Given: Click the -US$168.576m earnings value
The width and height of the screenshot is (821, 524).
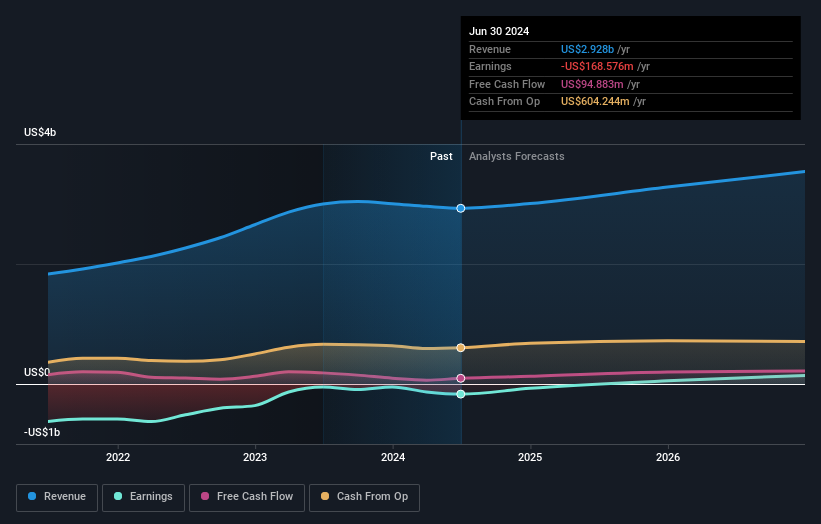Looking at the screenshot, I should click(597, 66).
